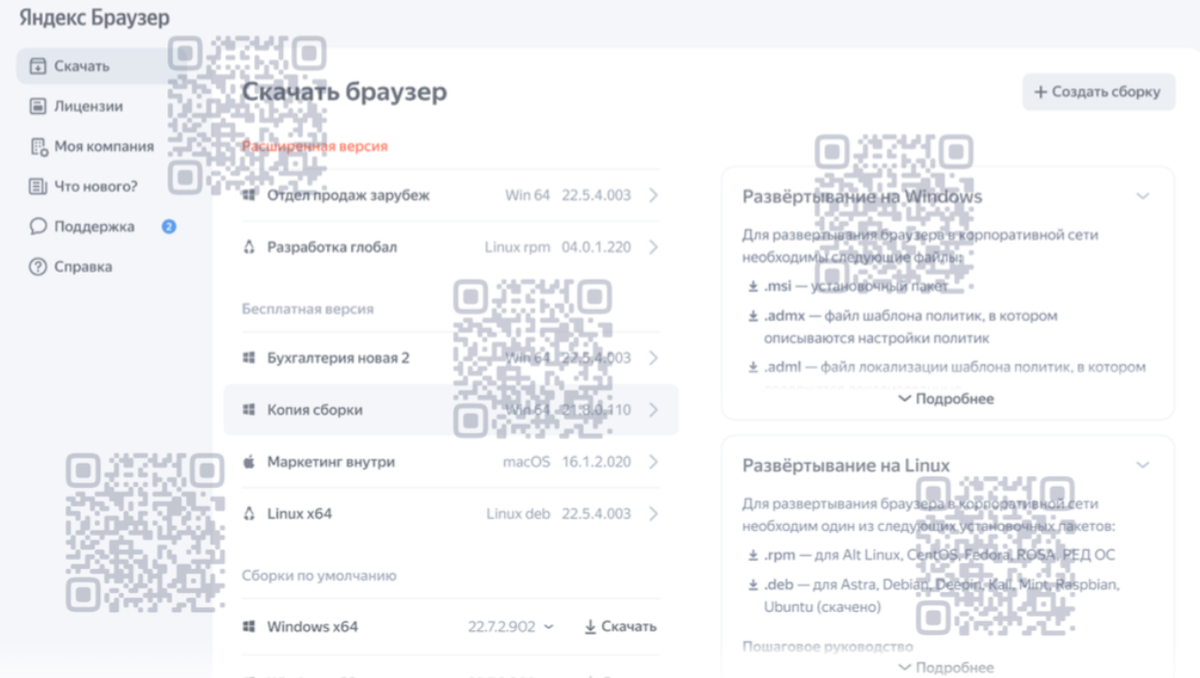Select the Linux x64 build name
This screenshot has height=678, width=1200.
tap(299, 514)
